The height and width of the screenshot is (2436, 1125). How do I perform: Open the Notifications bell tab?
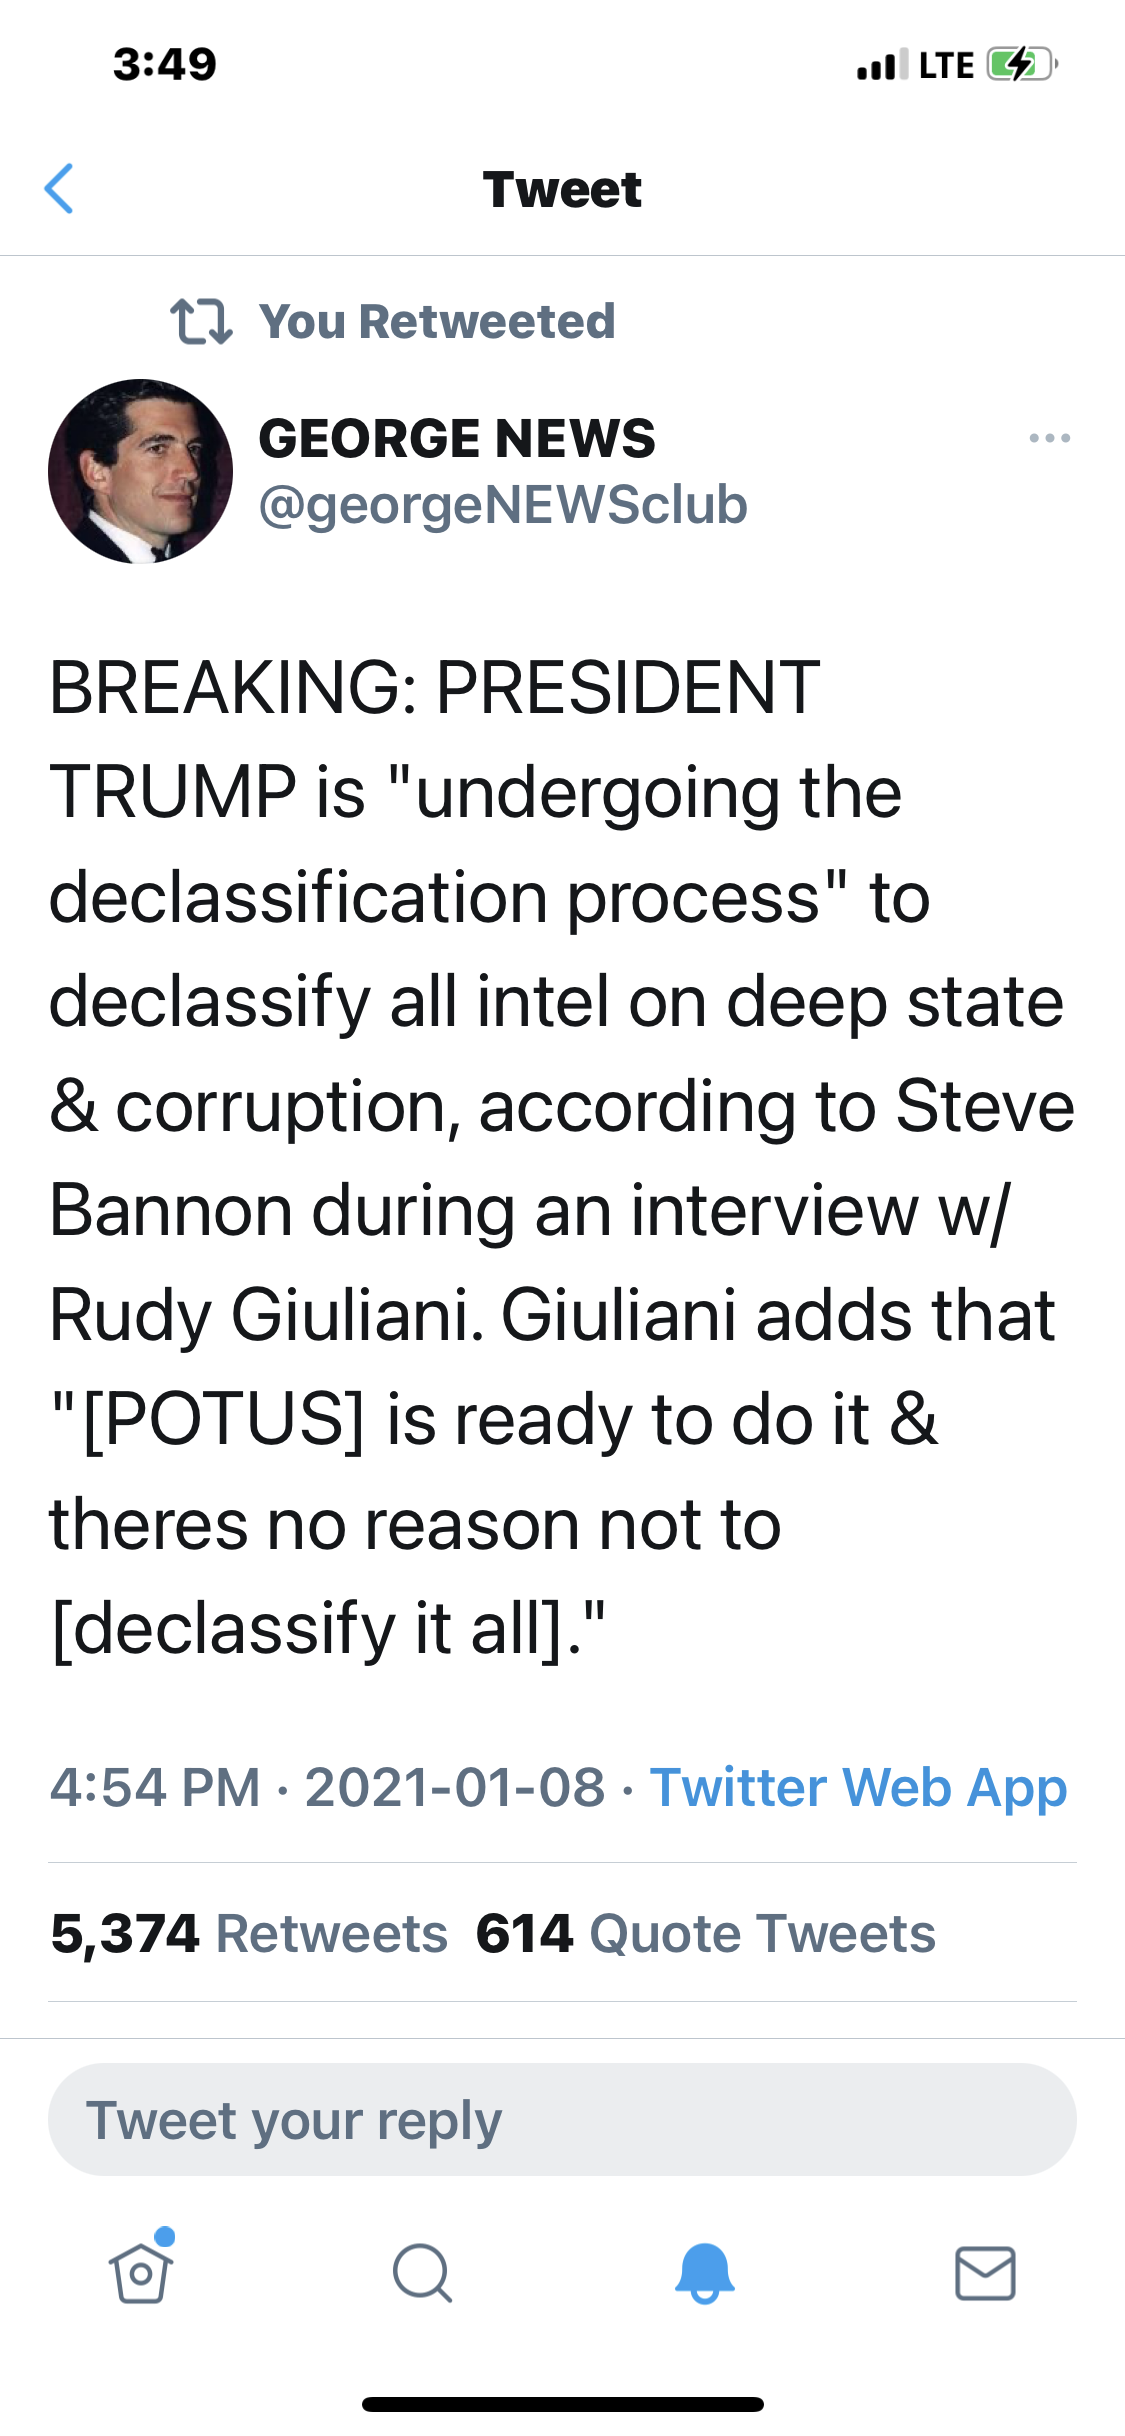(x=705, y=2273)
